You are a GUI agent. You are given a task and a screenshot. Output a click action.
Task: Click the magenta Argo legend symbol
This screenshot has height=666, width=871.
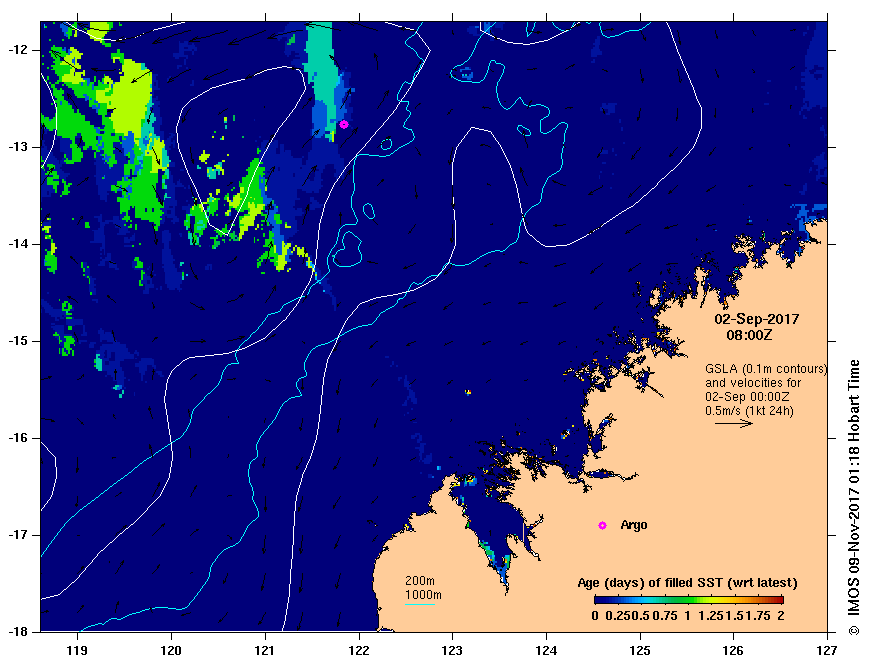(602, 525)
